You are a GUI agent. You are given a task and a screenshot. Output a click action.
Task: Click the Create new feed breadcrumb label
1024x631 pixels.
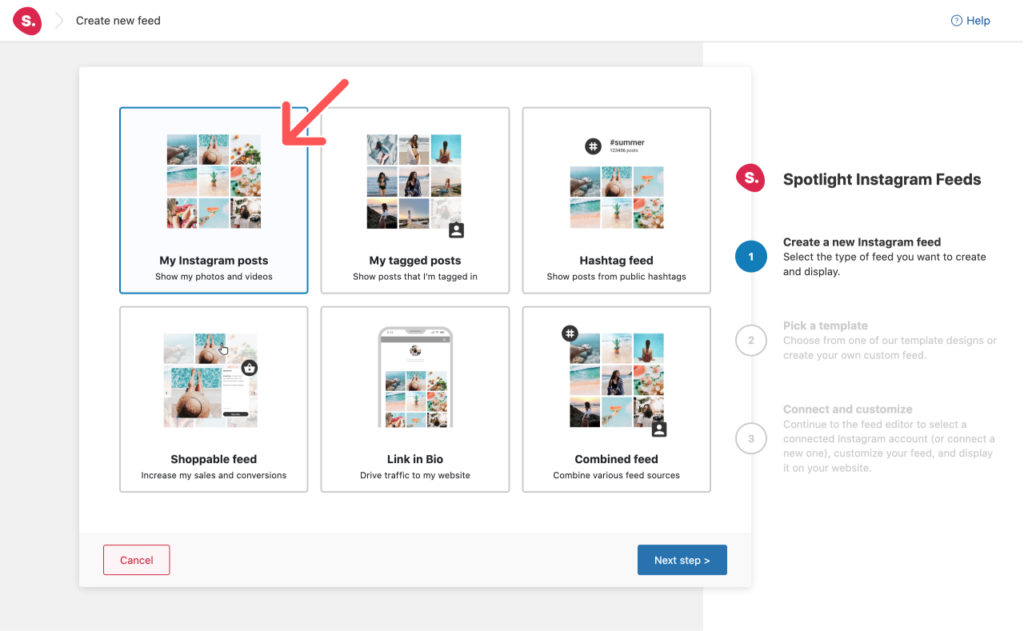click(117, 20)
